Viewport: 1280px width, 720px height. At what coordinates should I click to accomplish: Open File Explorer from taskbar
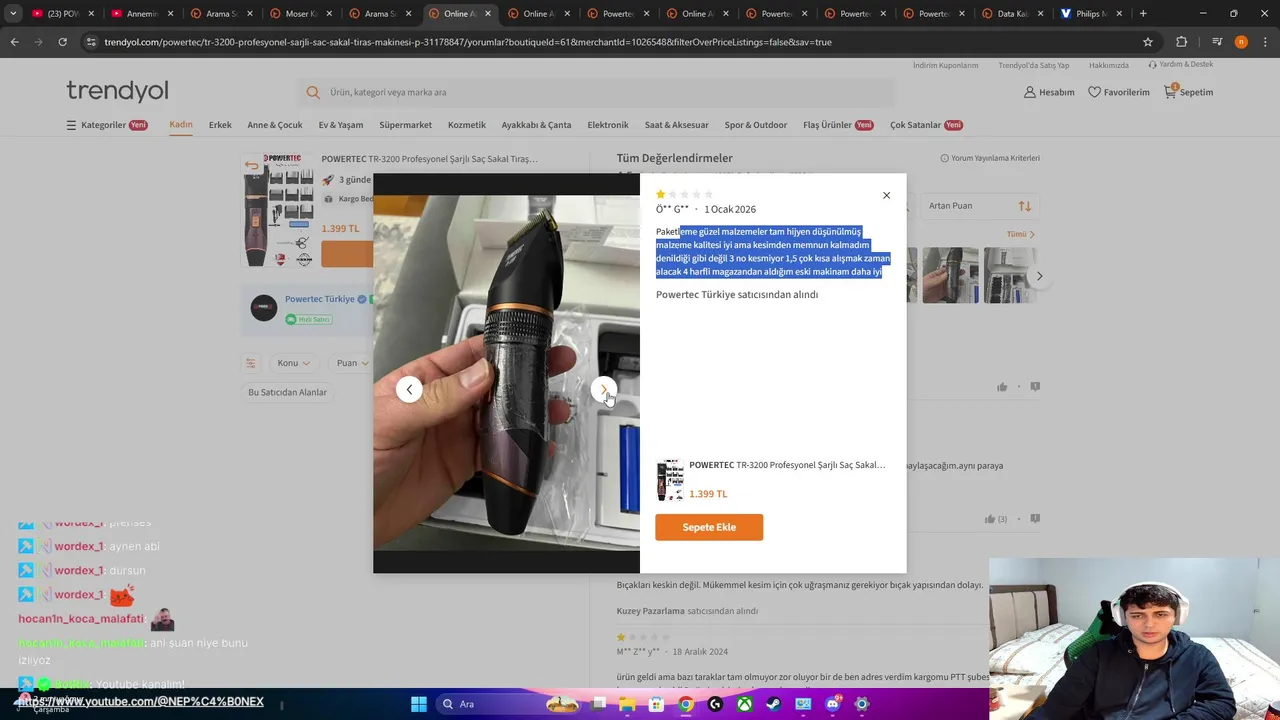[627, 704]
